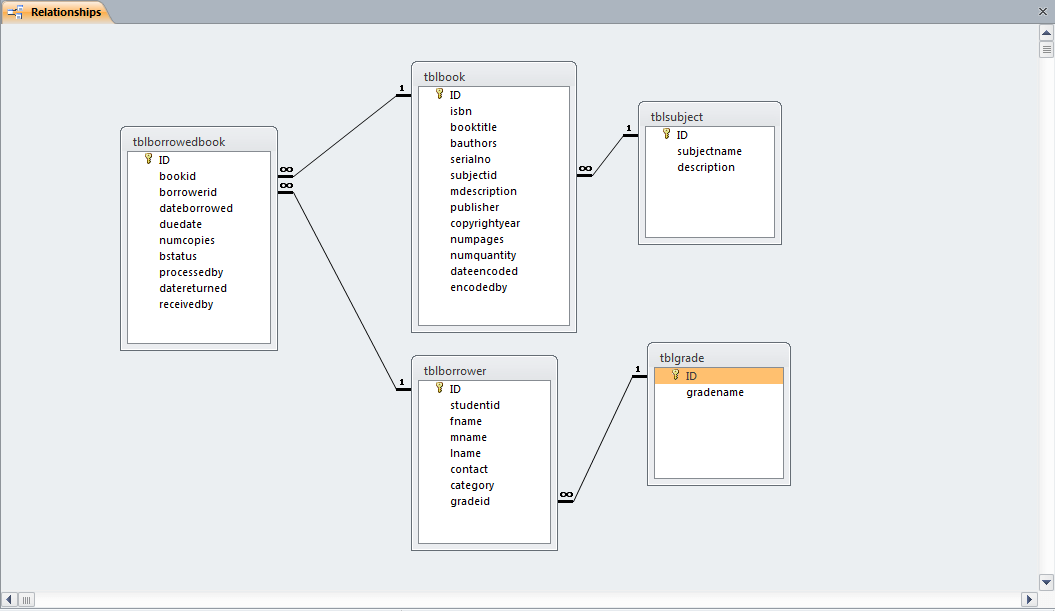This screenshot has width=1055, height=611.
Task: Close the Relationships window with the X
Action: click(1042, 12)
